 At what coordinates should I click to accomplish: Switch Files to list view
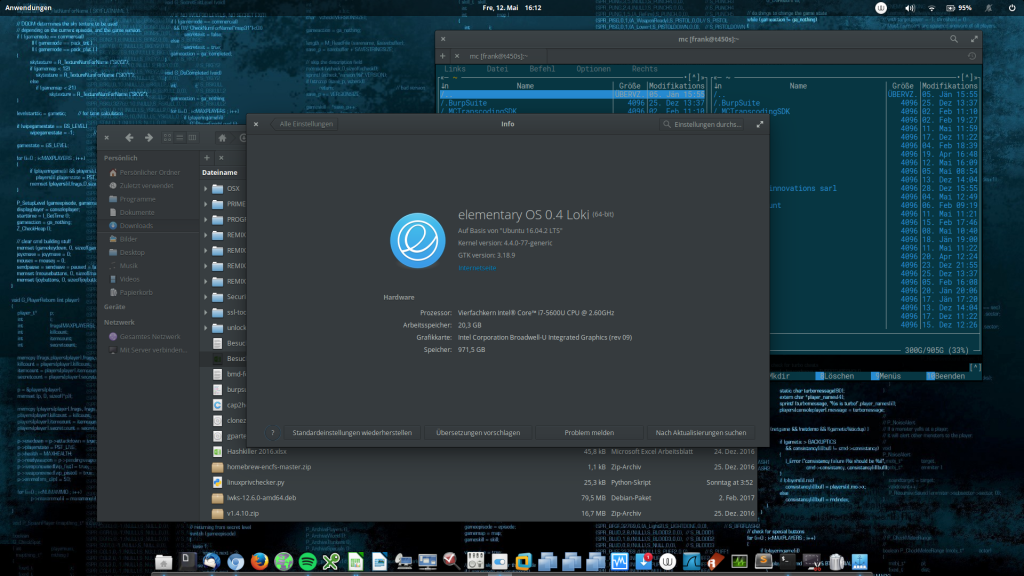tap(180, 138)
